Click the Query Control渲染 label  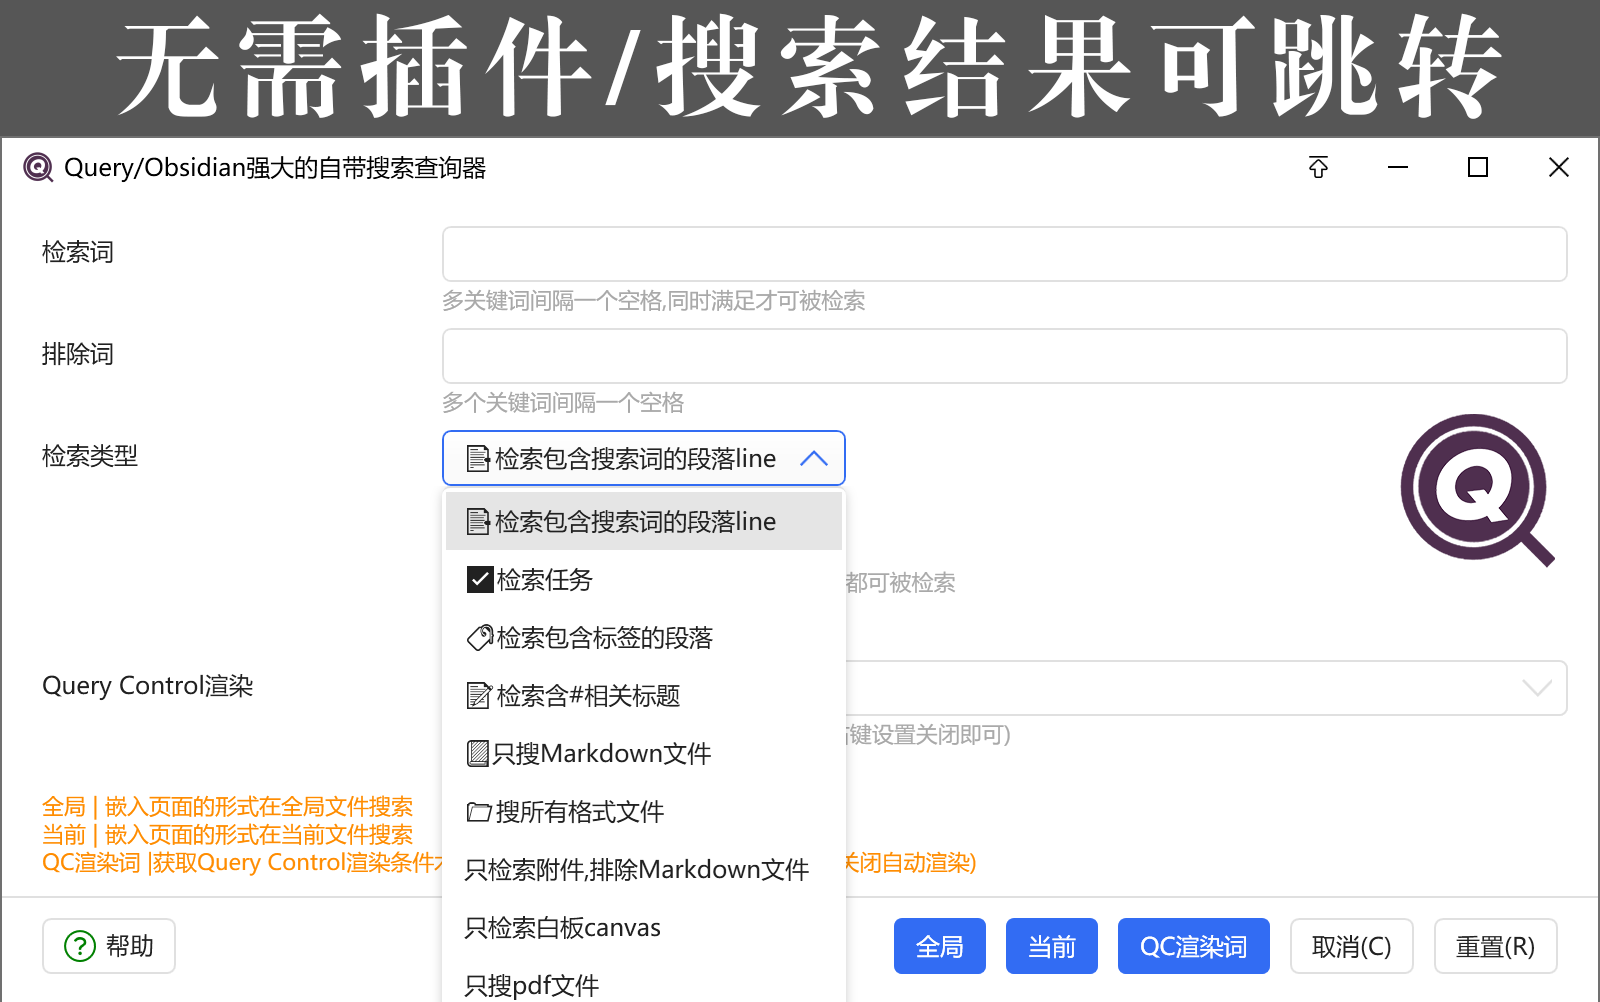point(148,686)
